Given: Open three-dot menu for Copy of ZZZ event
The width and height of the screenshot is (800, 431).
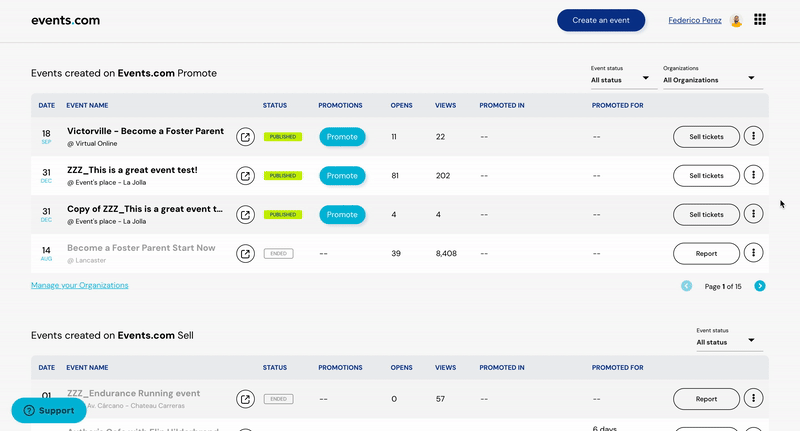Looking at the screenshot, I should [753, 214].
